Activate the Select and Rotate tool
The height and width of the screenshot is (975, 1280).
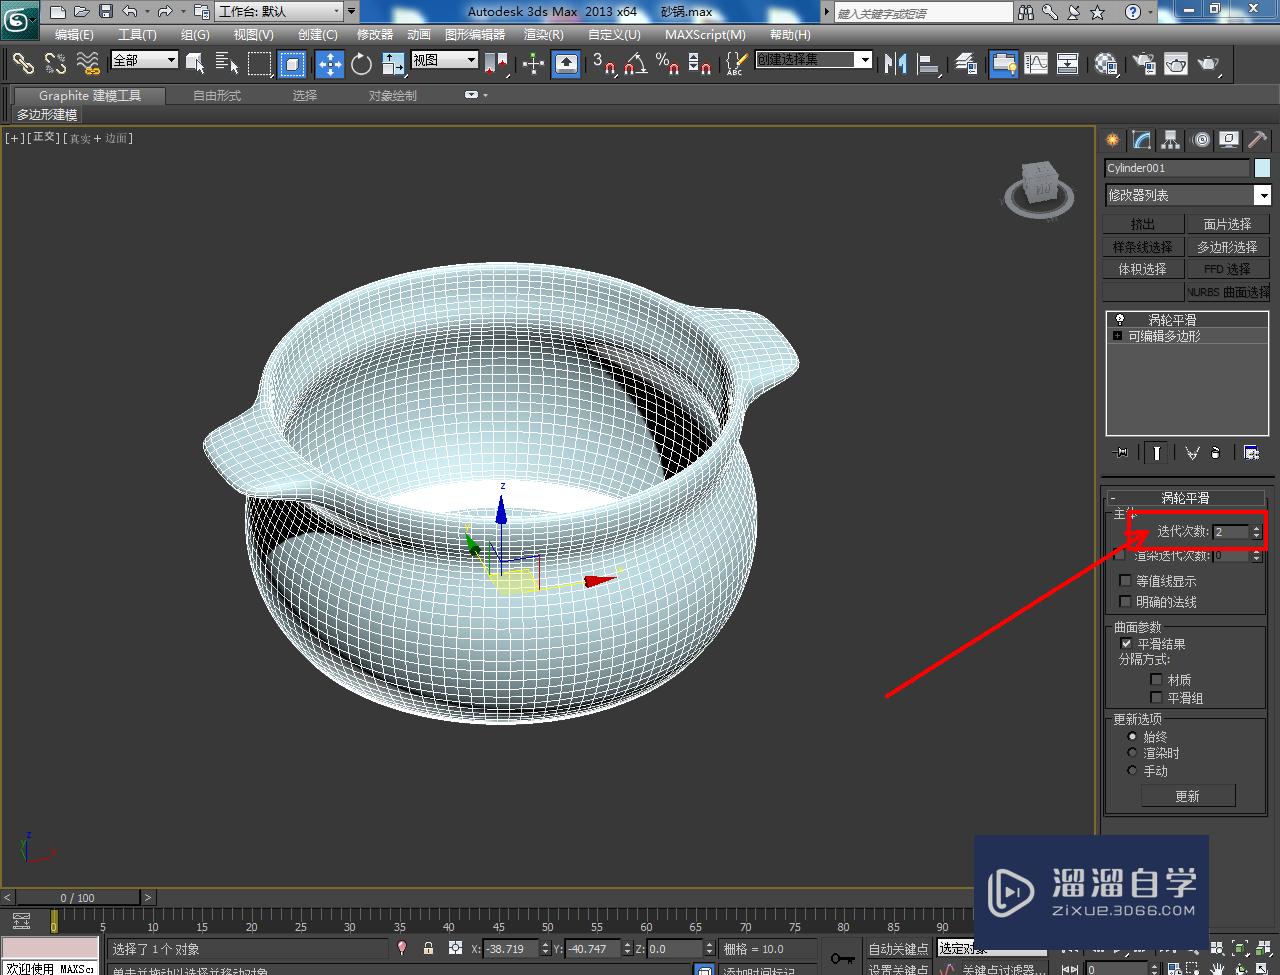coord(362,63)
